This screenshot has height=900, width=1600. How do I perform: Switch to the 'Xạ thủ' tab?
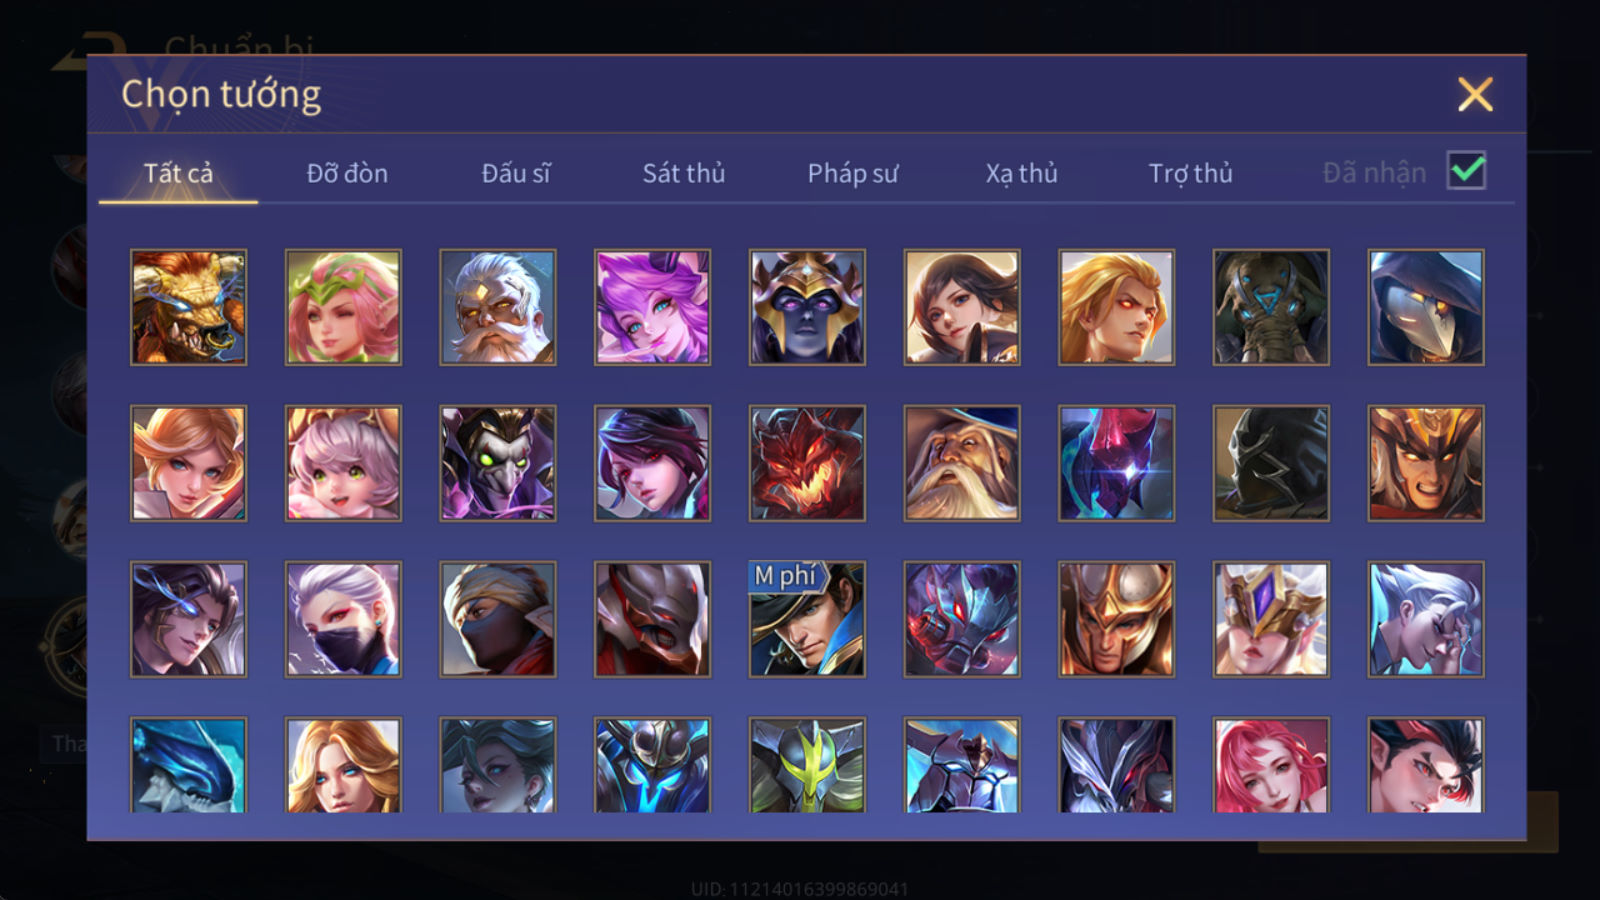(1022, 173)
